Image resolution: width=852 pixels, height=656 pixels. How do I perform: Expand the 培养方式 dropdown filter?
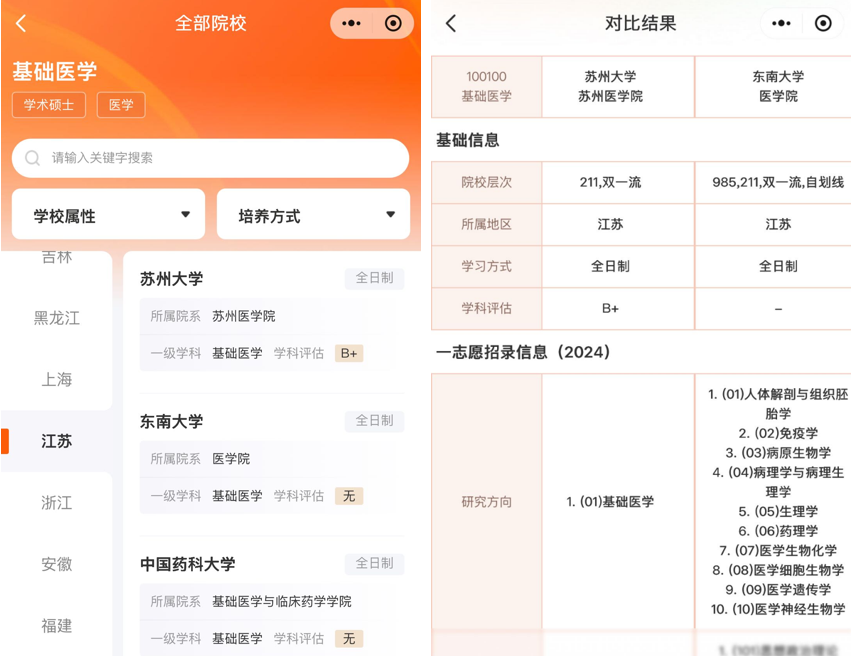coord(313,215)
